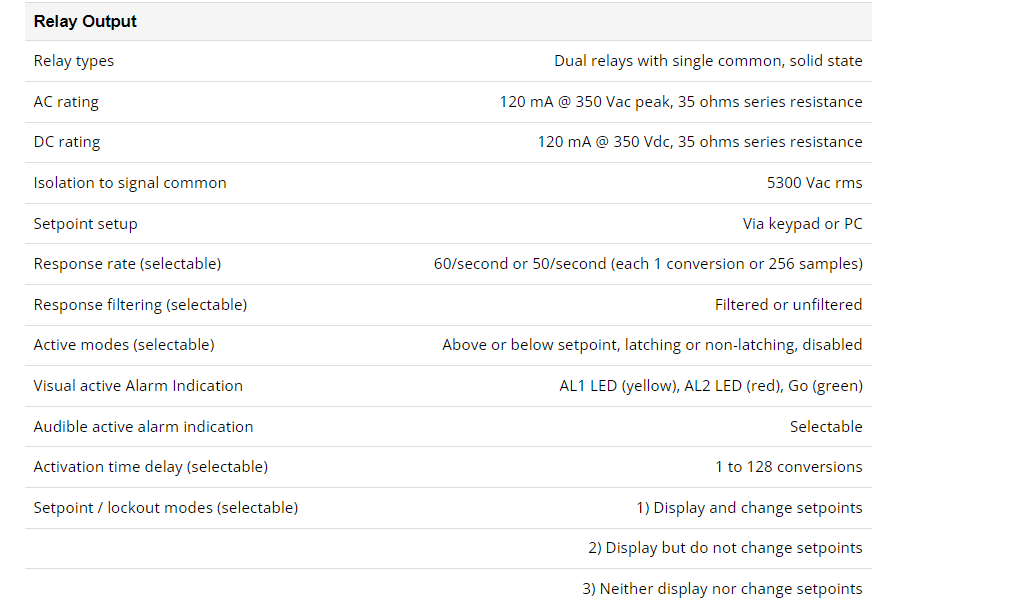
Task: Click Activation time delay (selectable) label
Action: 151,467
